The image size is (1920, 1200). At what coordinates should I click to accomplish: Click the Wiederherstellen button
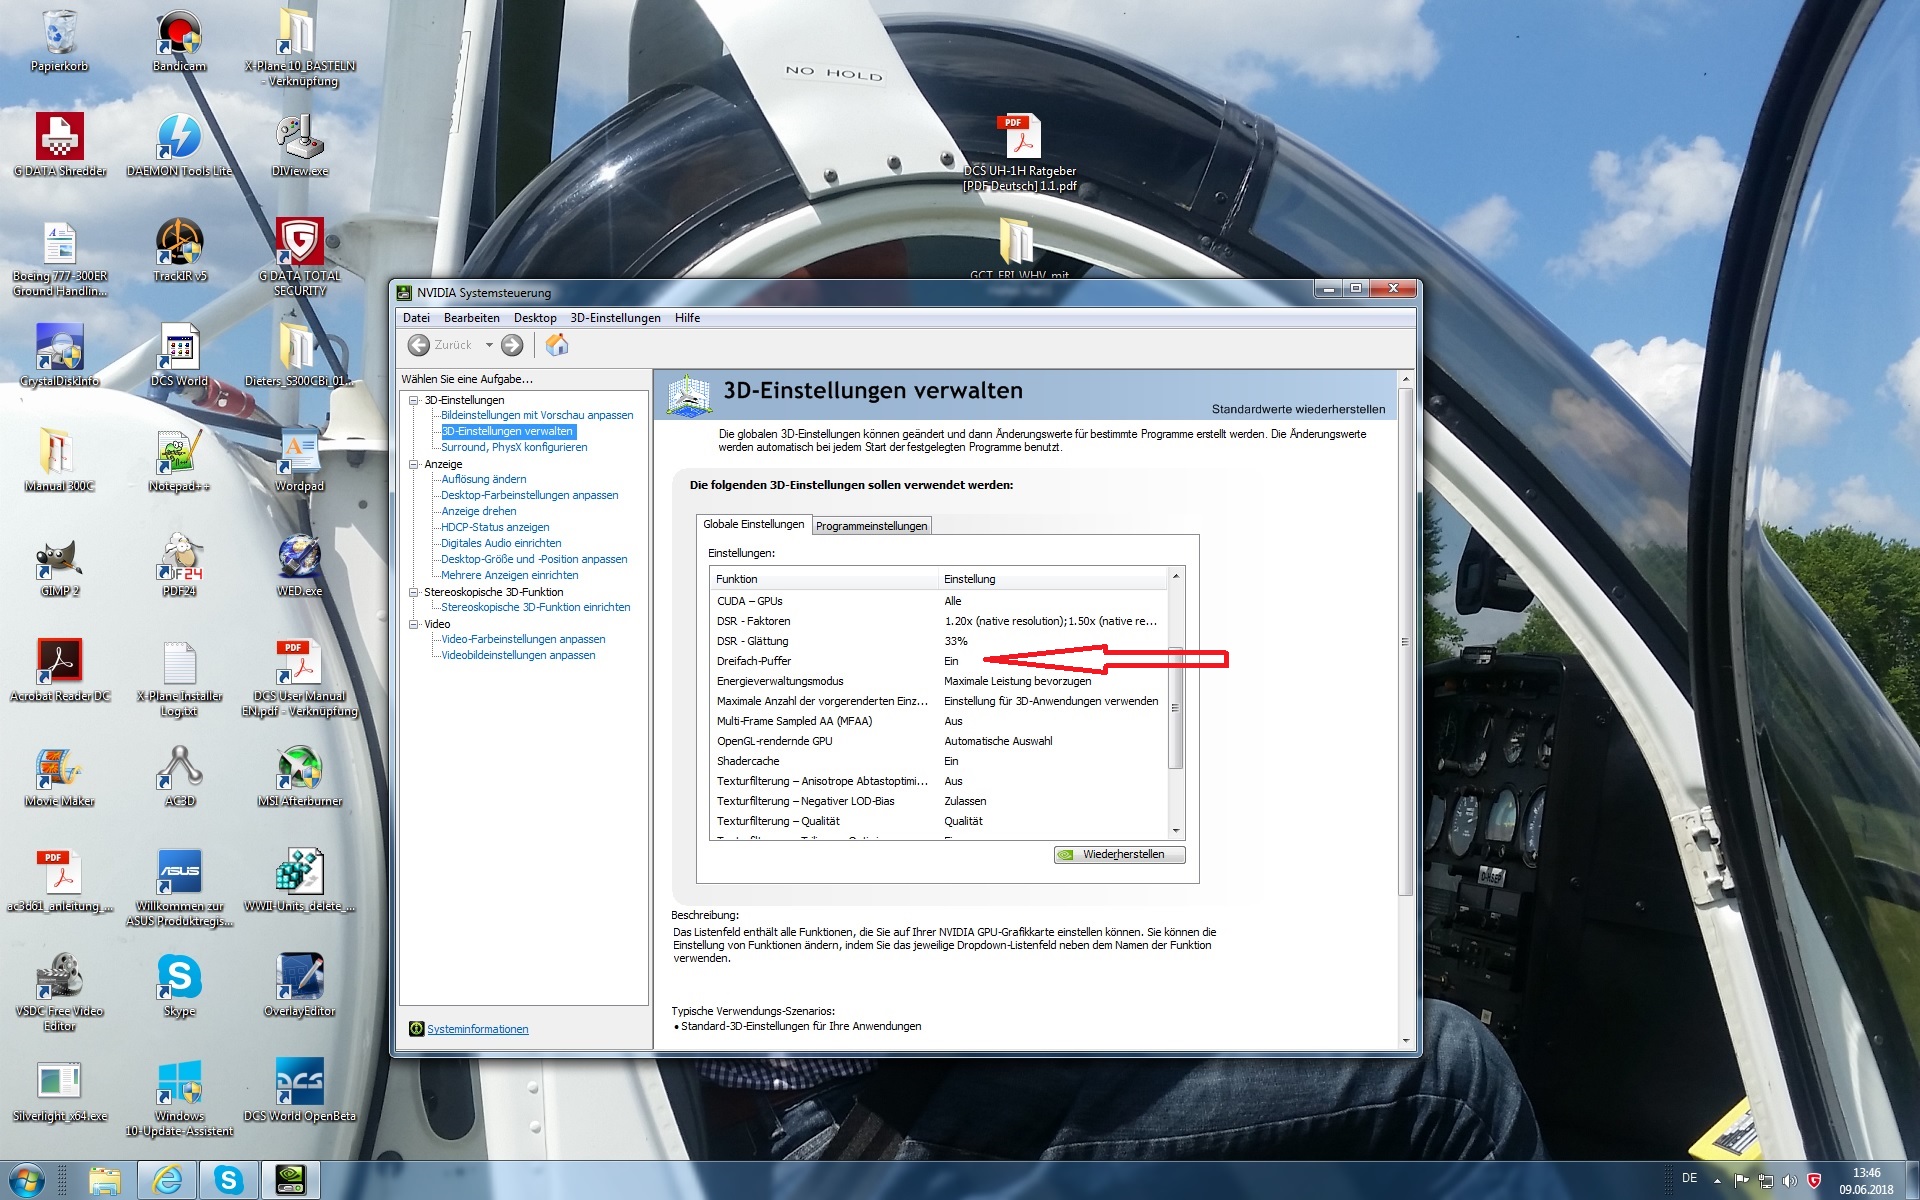pyautogui.click(x=1119, y=855)
